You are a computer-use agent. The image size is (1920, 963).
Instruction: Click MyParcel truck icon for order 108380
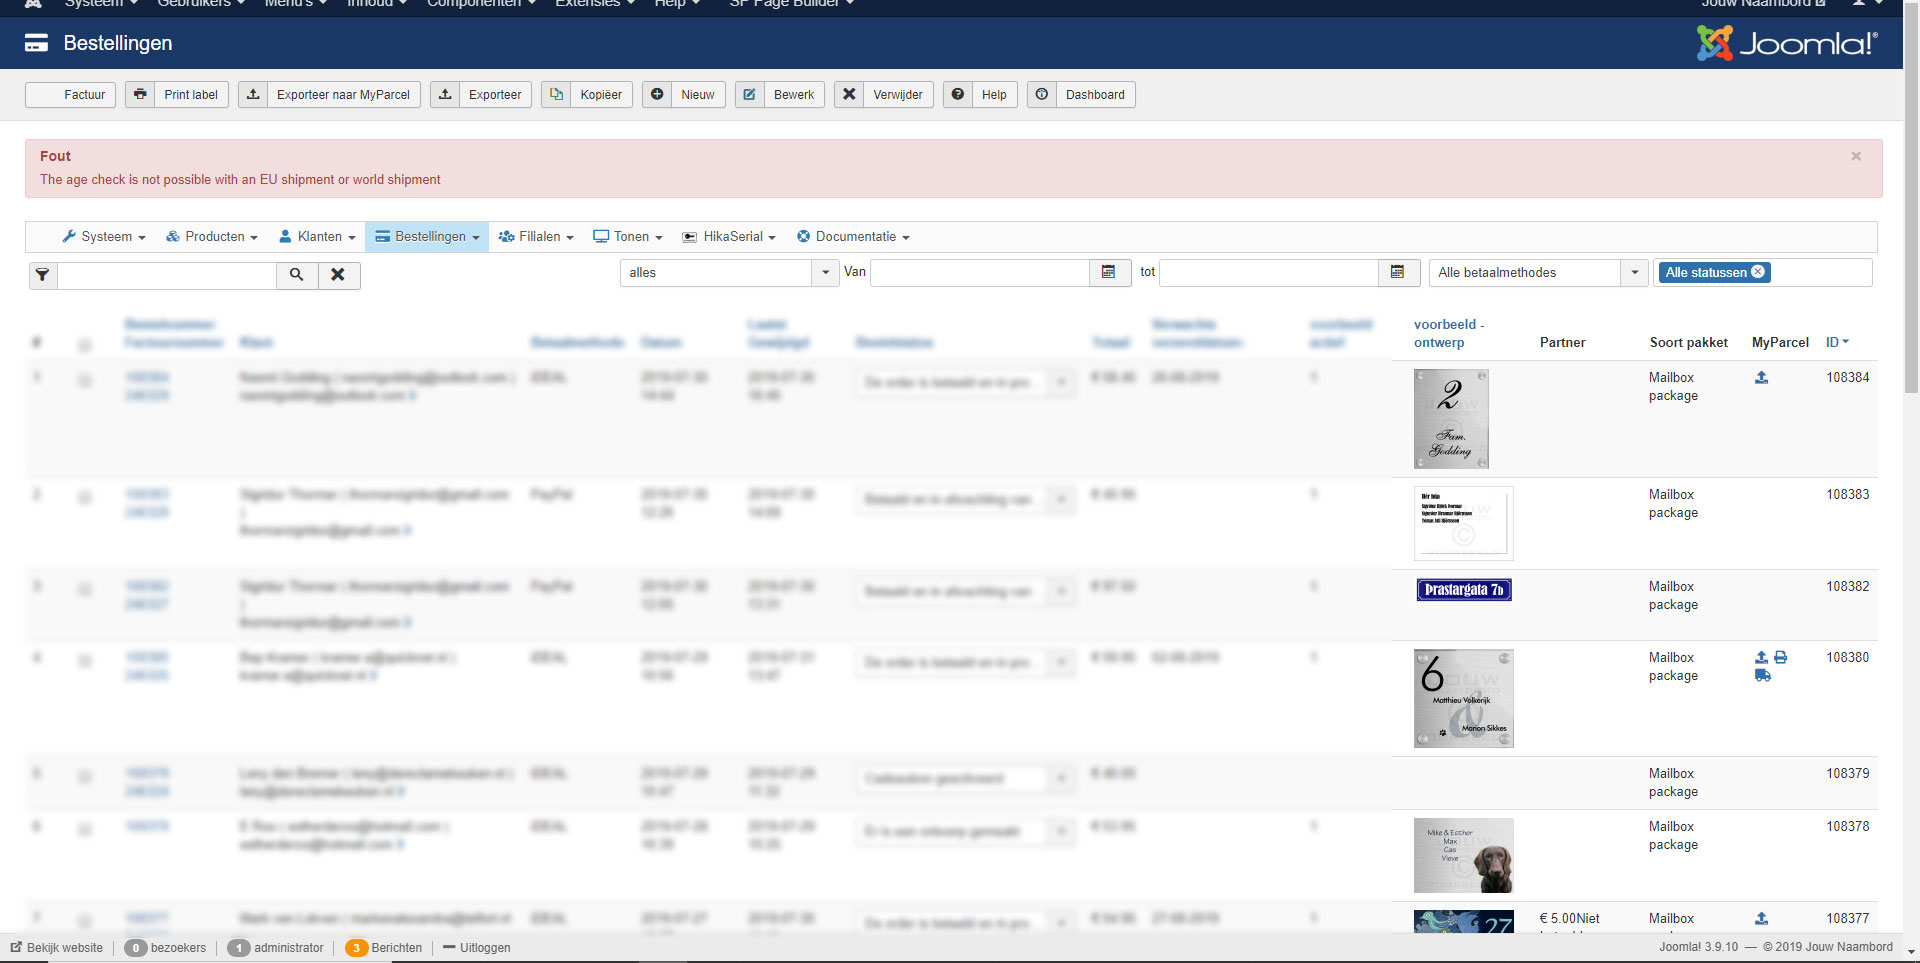[x=1762, y=676]
